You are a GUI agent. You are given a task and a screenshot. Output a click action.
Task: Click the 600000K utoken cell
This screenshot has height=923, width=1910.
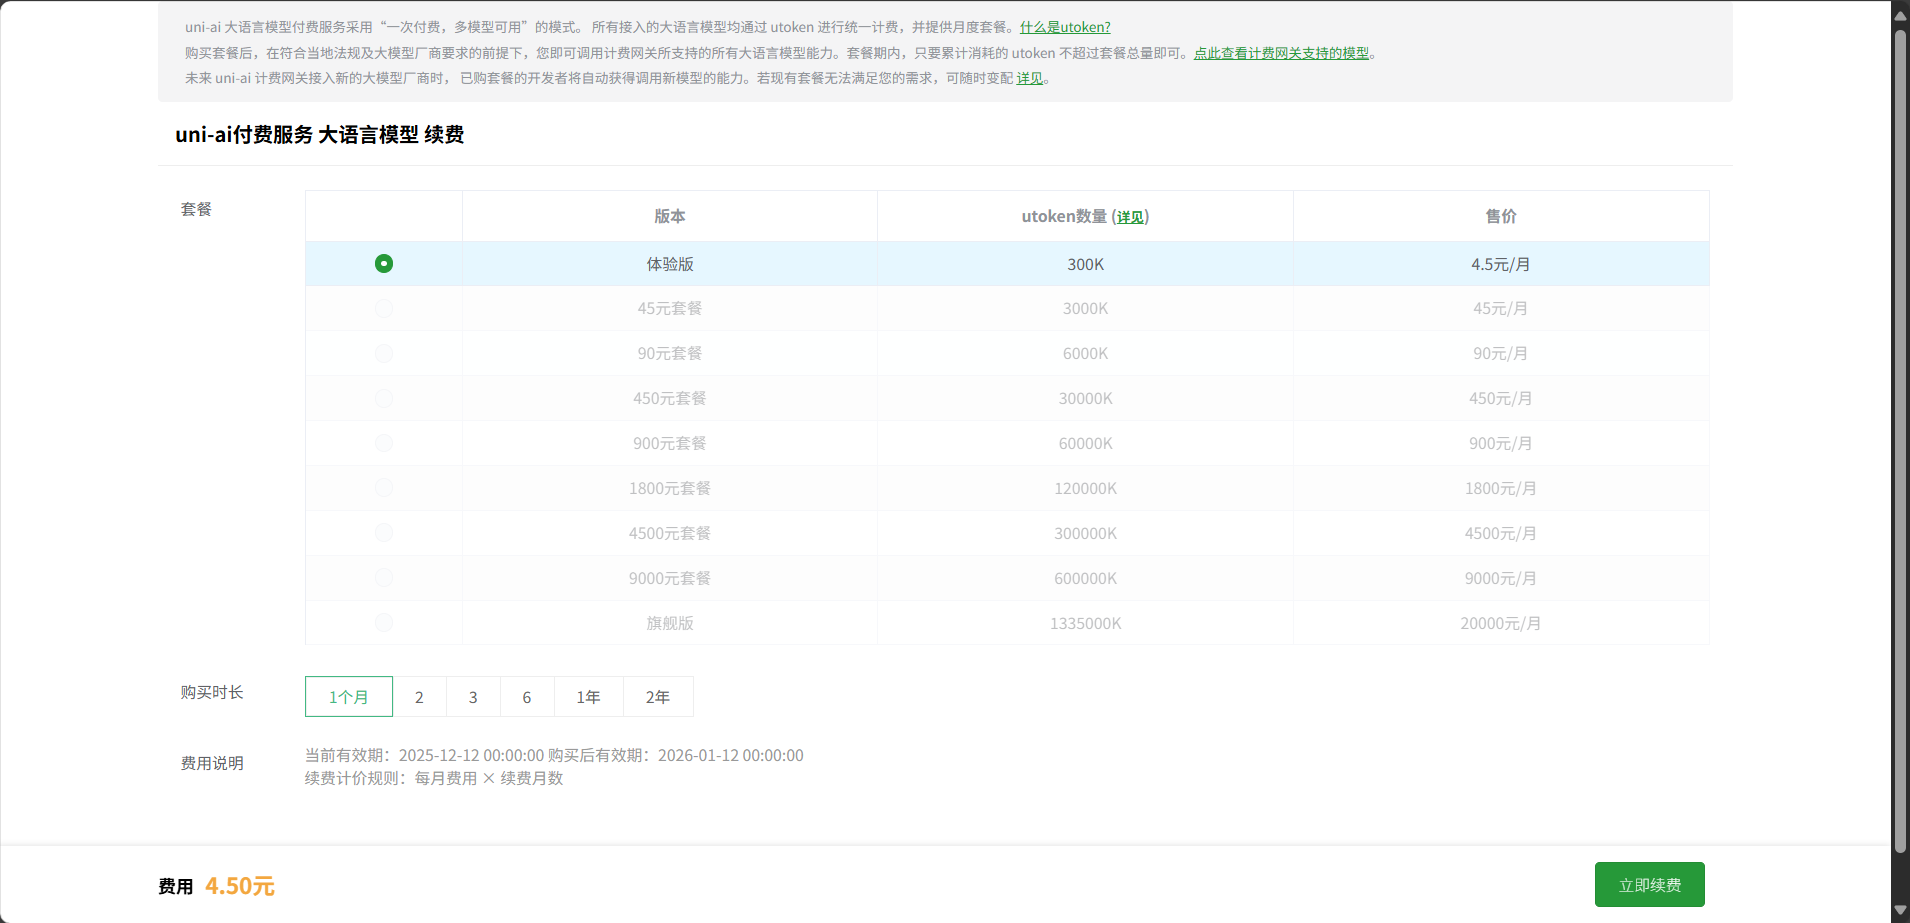tap(1086, 578)
